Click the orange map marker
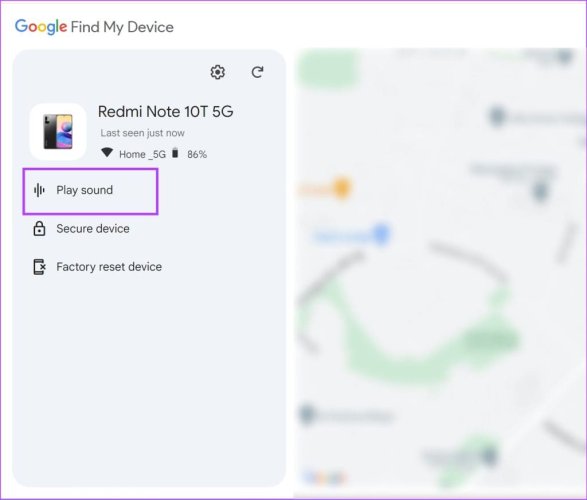Viewport: 587px width, 500px height. pyautogui.click(x=341, y=188)
